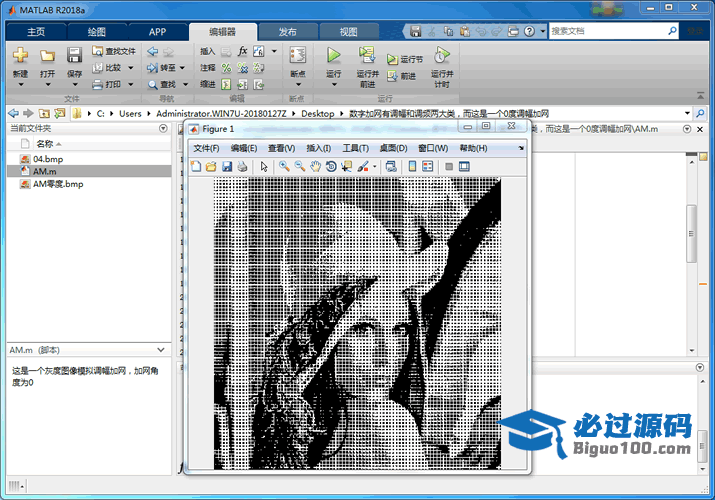Select the Pan hand tool in Figure toolbar
Viewport: 715px width, 500px height.
316,166
